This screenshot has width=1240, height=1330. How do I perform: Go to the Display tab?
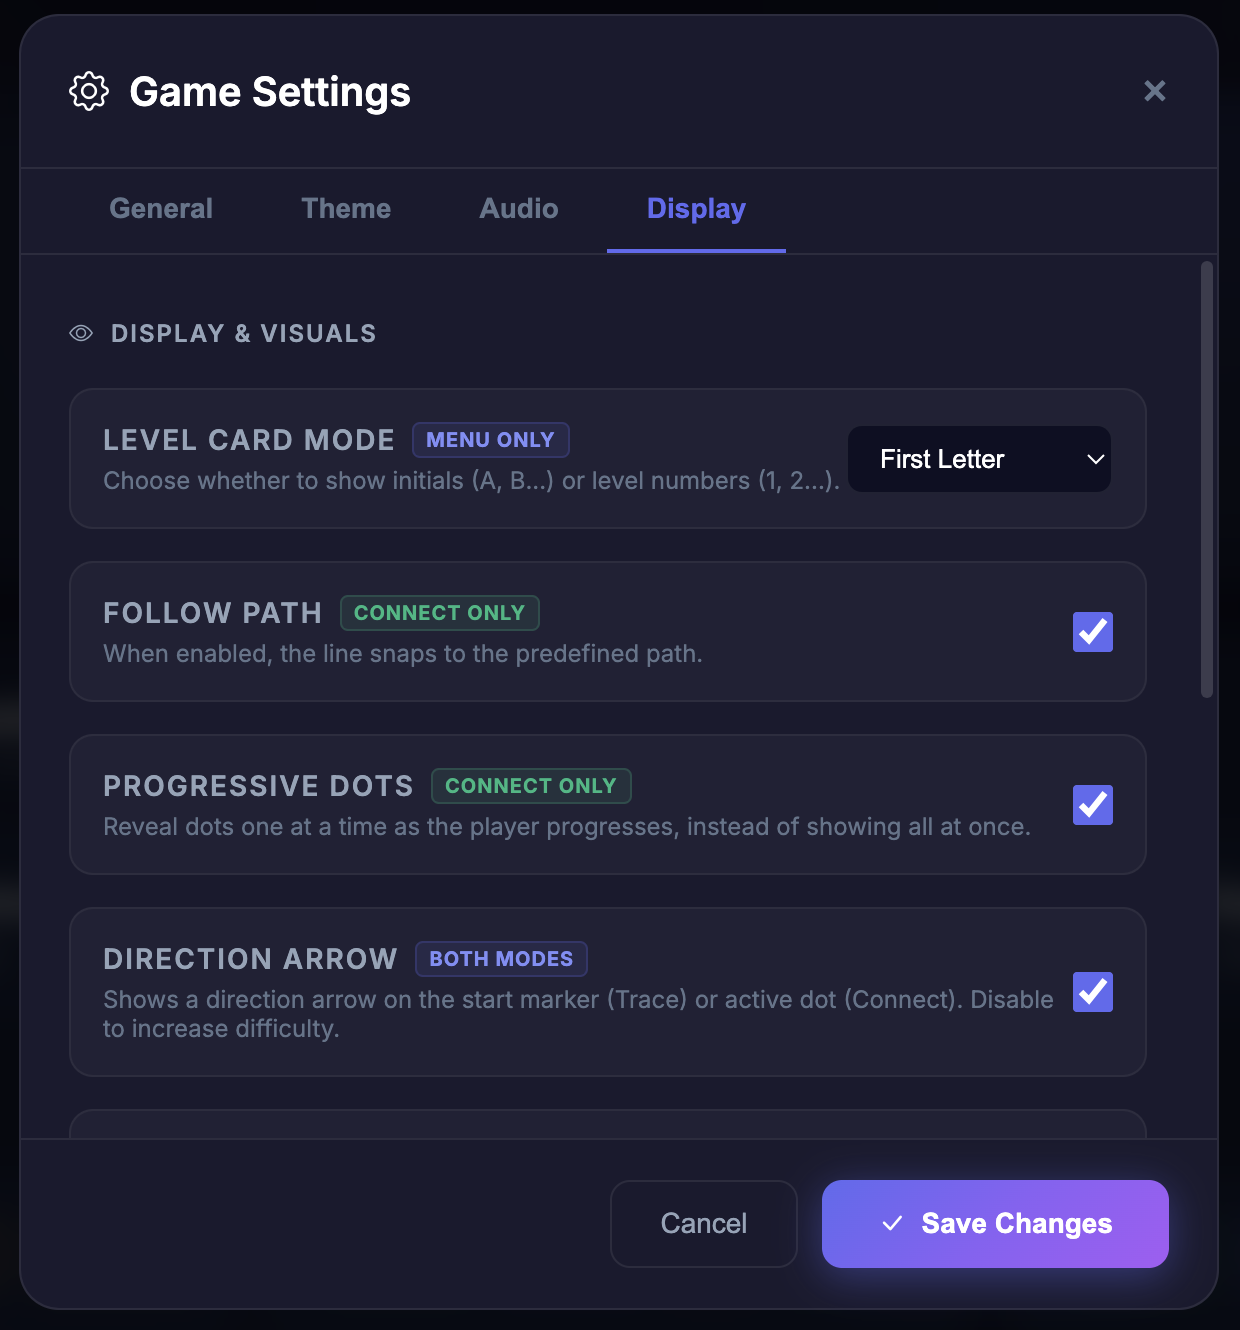(x=696, y=209)
